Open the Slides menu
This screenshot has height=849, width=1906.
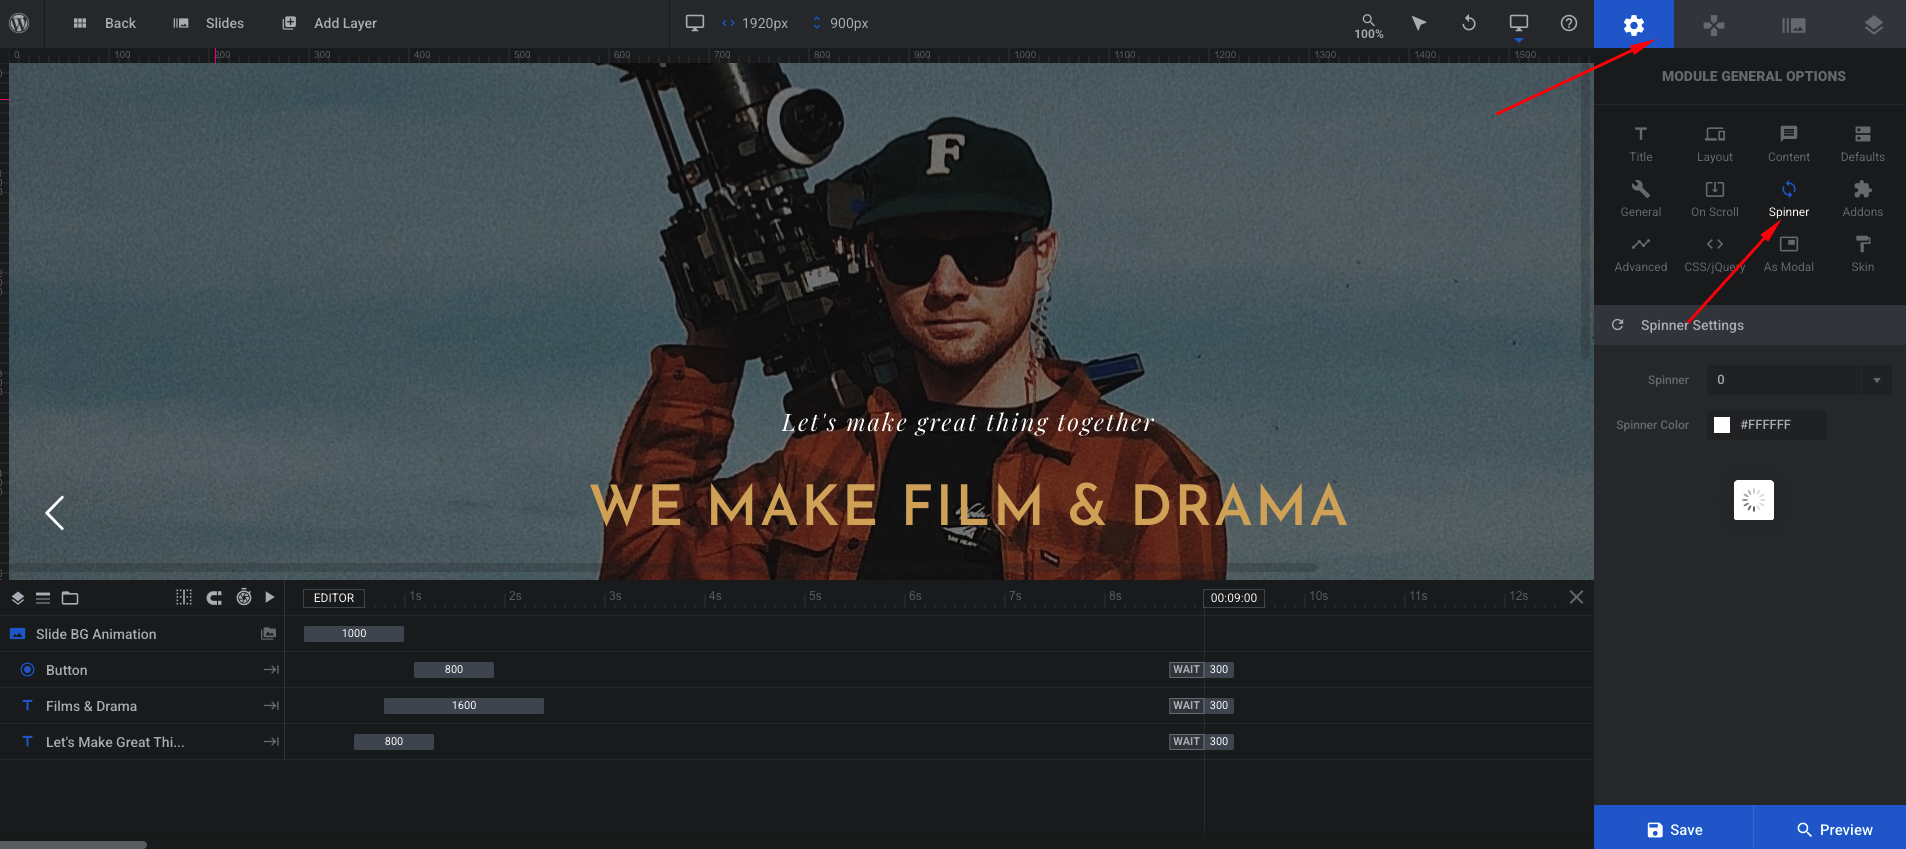[x=208, y=23]
